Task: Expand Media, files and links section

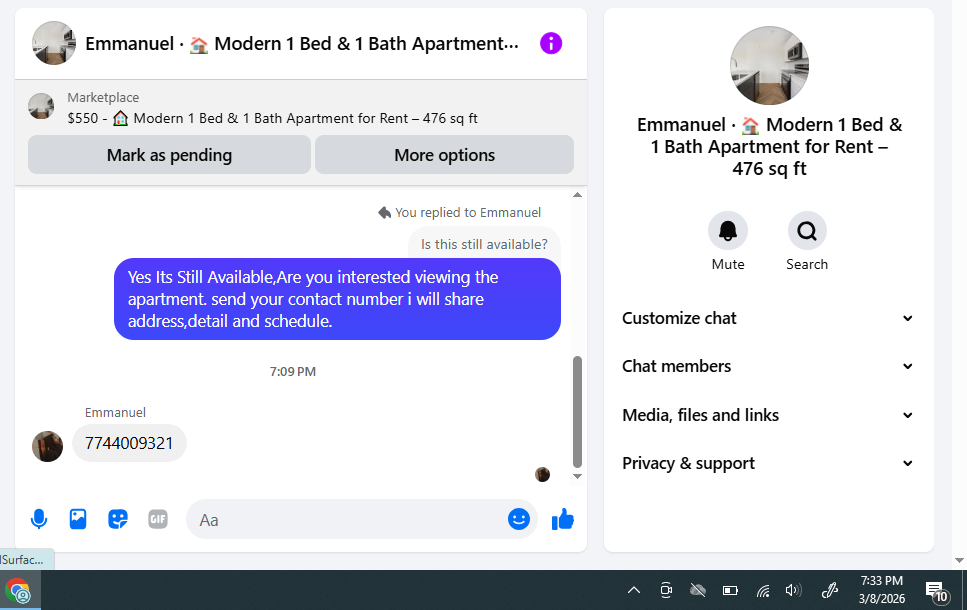Action: [768, 415]
